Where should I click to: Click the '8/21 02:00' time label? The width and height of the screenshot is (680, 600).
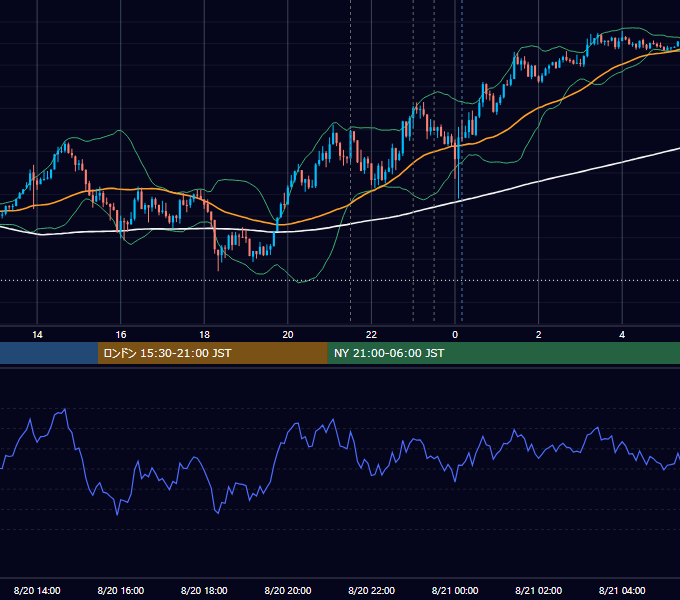(x=539, y=590)
